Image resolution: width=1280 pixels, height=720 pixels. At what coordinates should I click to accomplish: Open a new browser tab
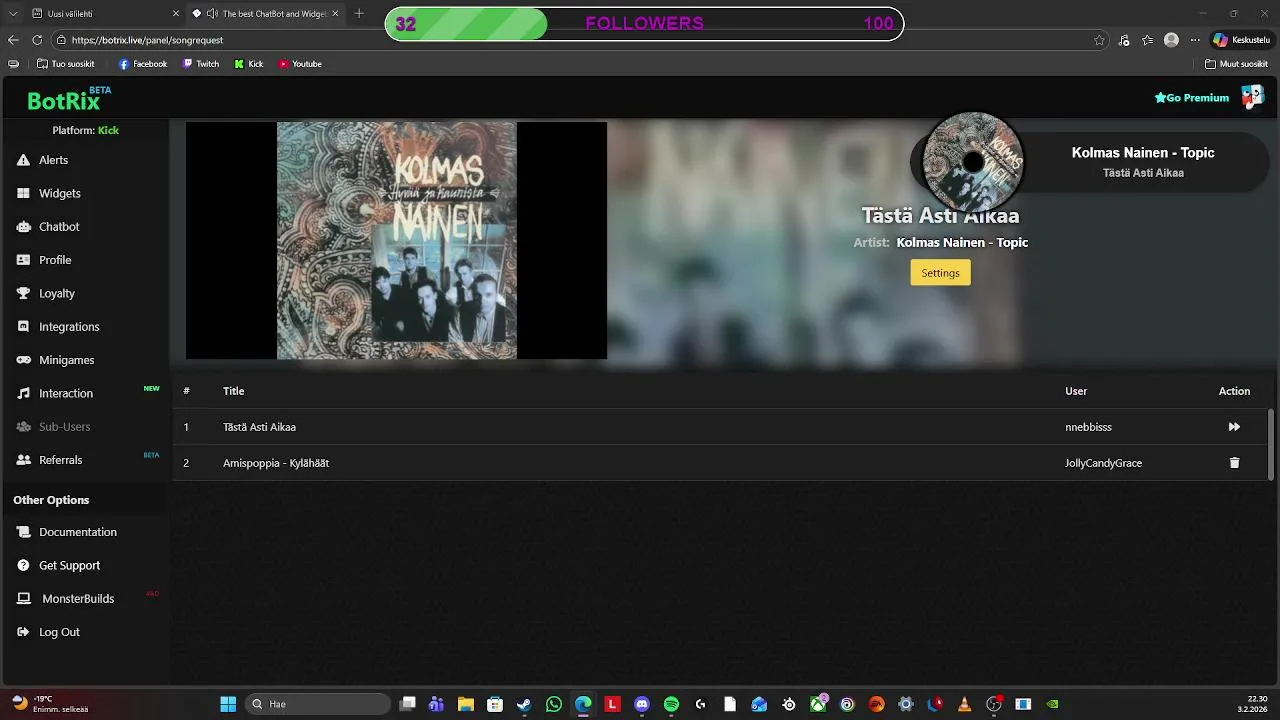pyautogui.click(x=359, y=14)
